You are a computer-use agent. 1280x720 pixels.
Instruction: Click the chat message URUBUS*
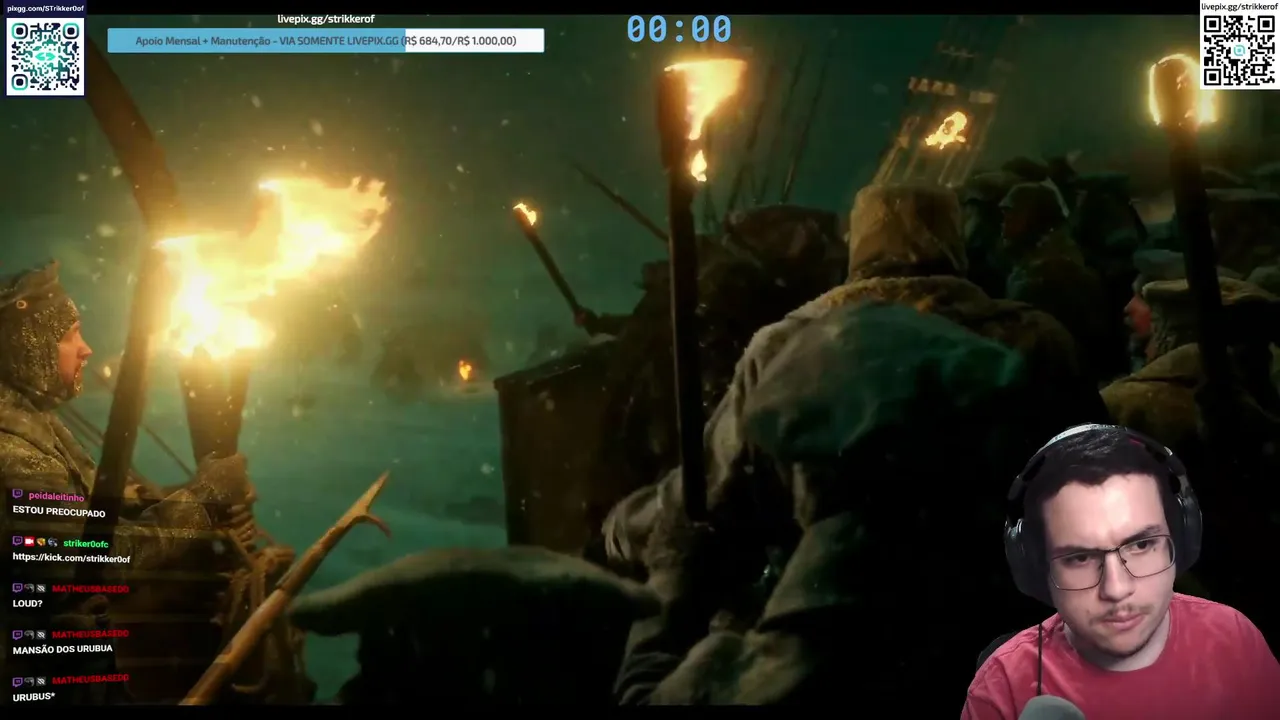pyautogui.click(x=34, y=697)
